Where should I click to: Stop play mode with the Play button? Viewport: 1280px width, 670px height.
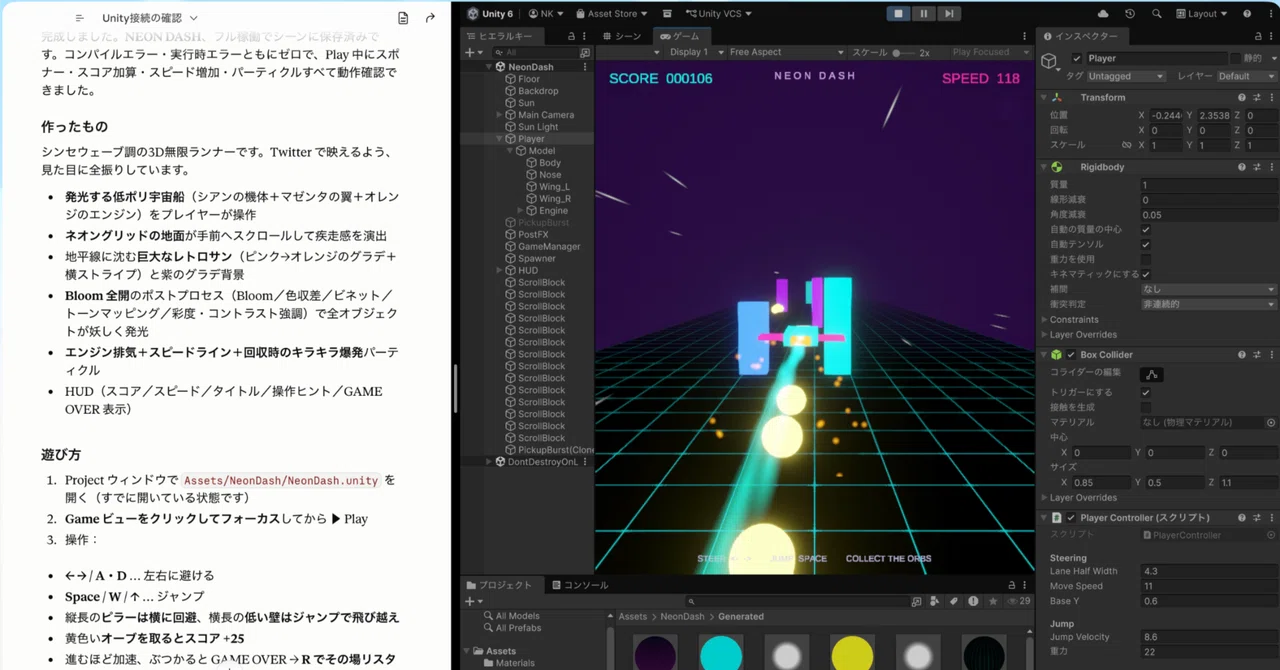(898, 14)
